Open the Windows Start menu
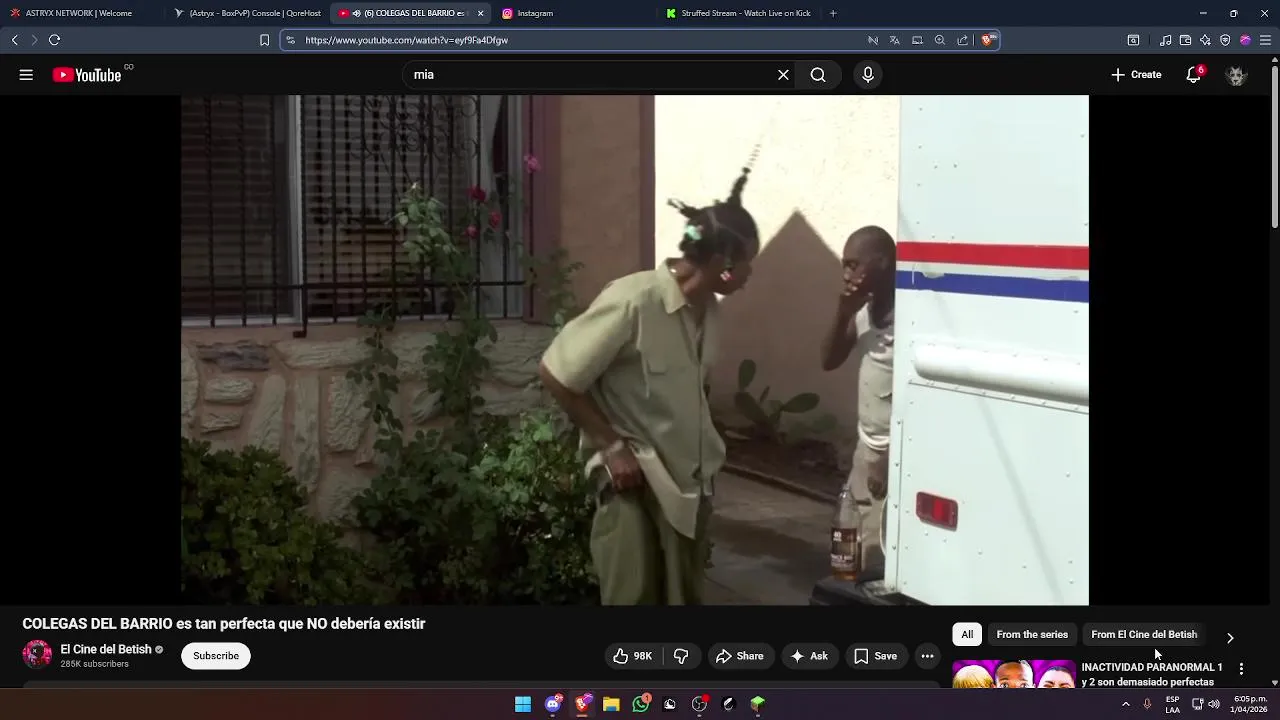1280x720 pixels. (x=523, y=704)
